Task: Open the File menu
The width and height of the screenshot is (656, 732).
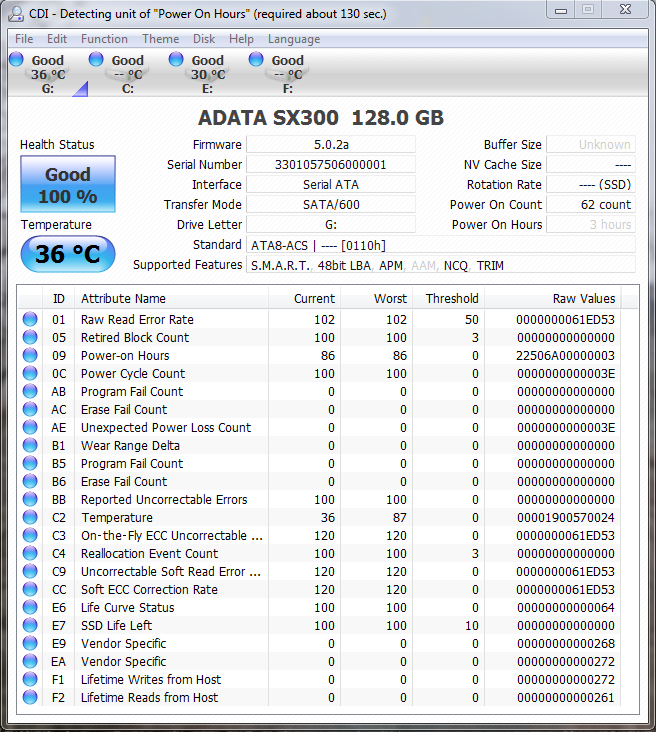Action: [24, 39]
